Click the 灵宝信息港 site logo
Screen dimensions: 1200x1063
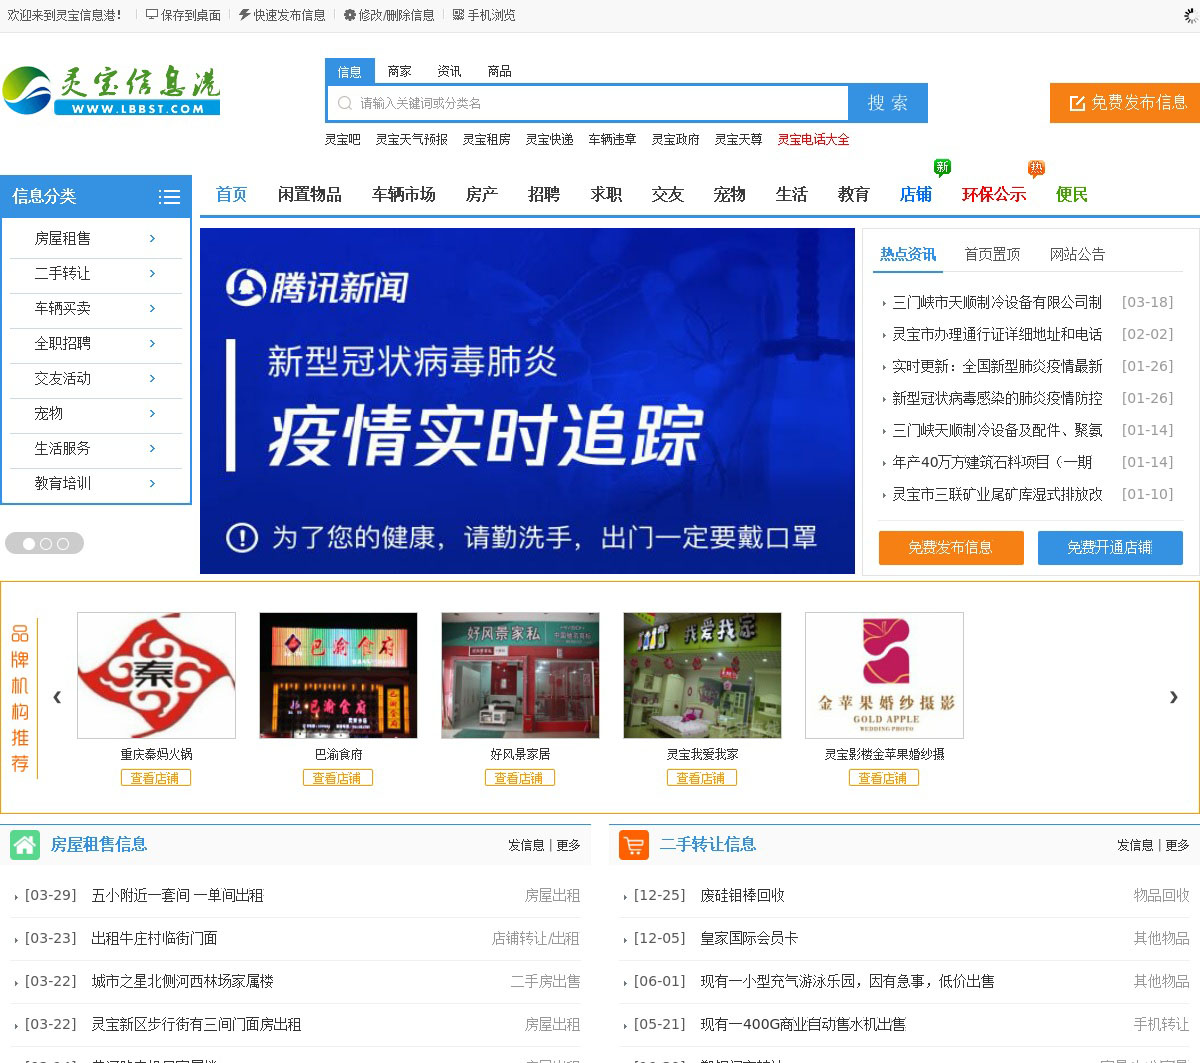pos(111,91)
